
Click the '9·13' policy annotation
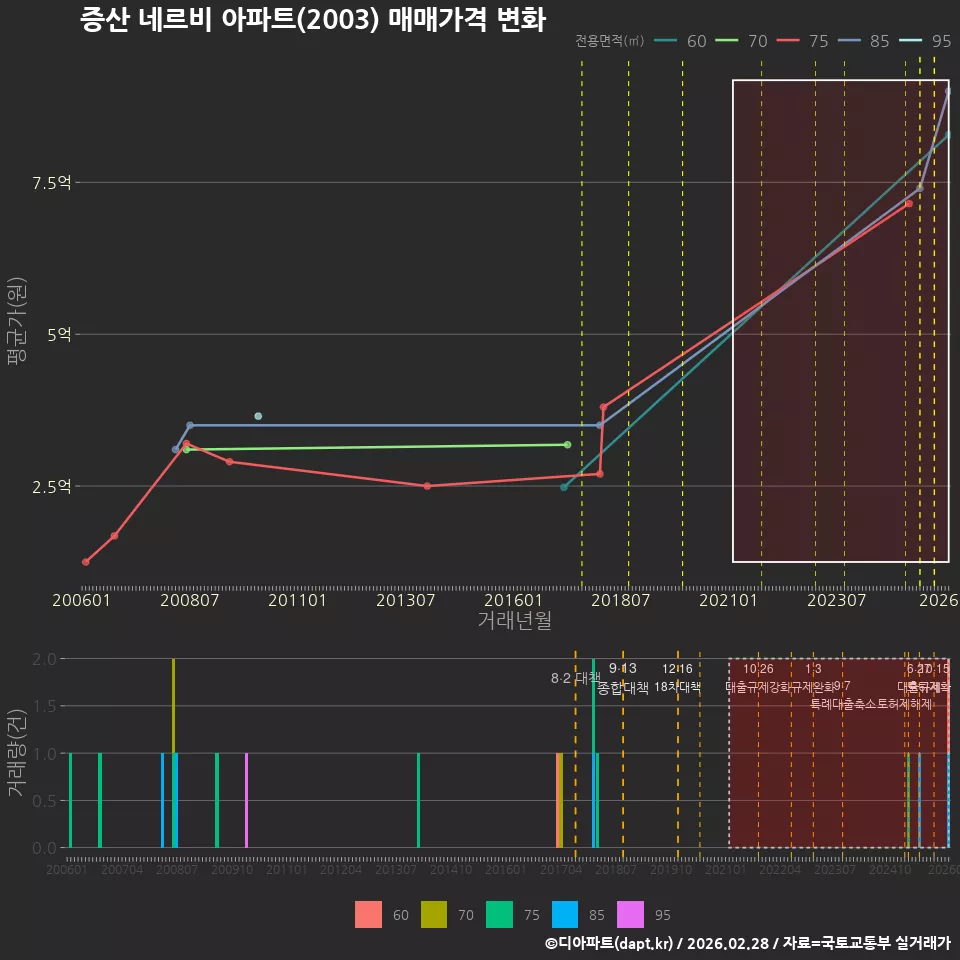pos(623,668)
